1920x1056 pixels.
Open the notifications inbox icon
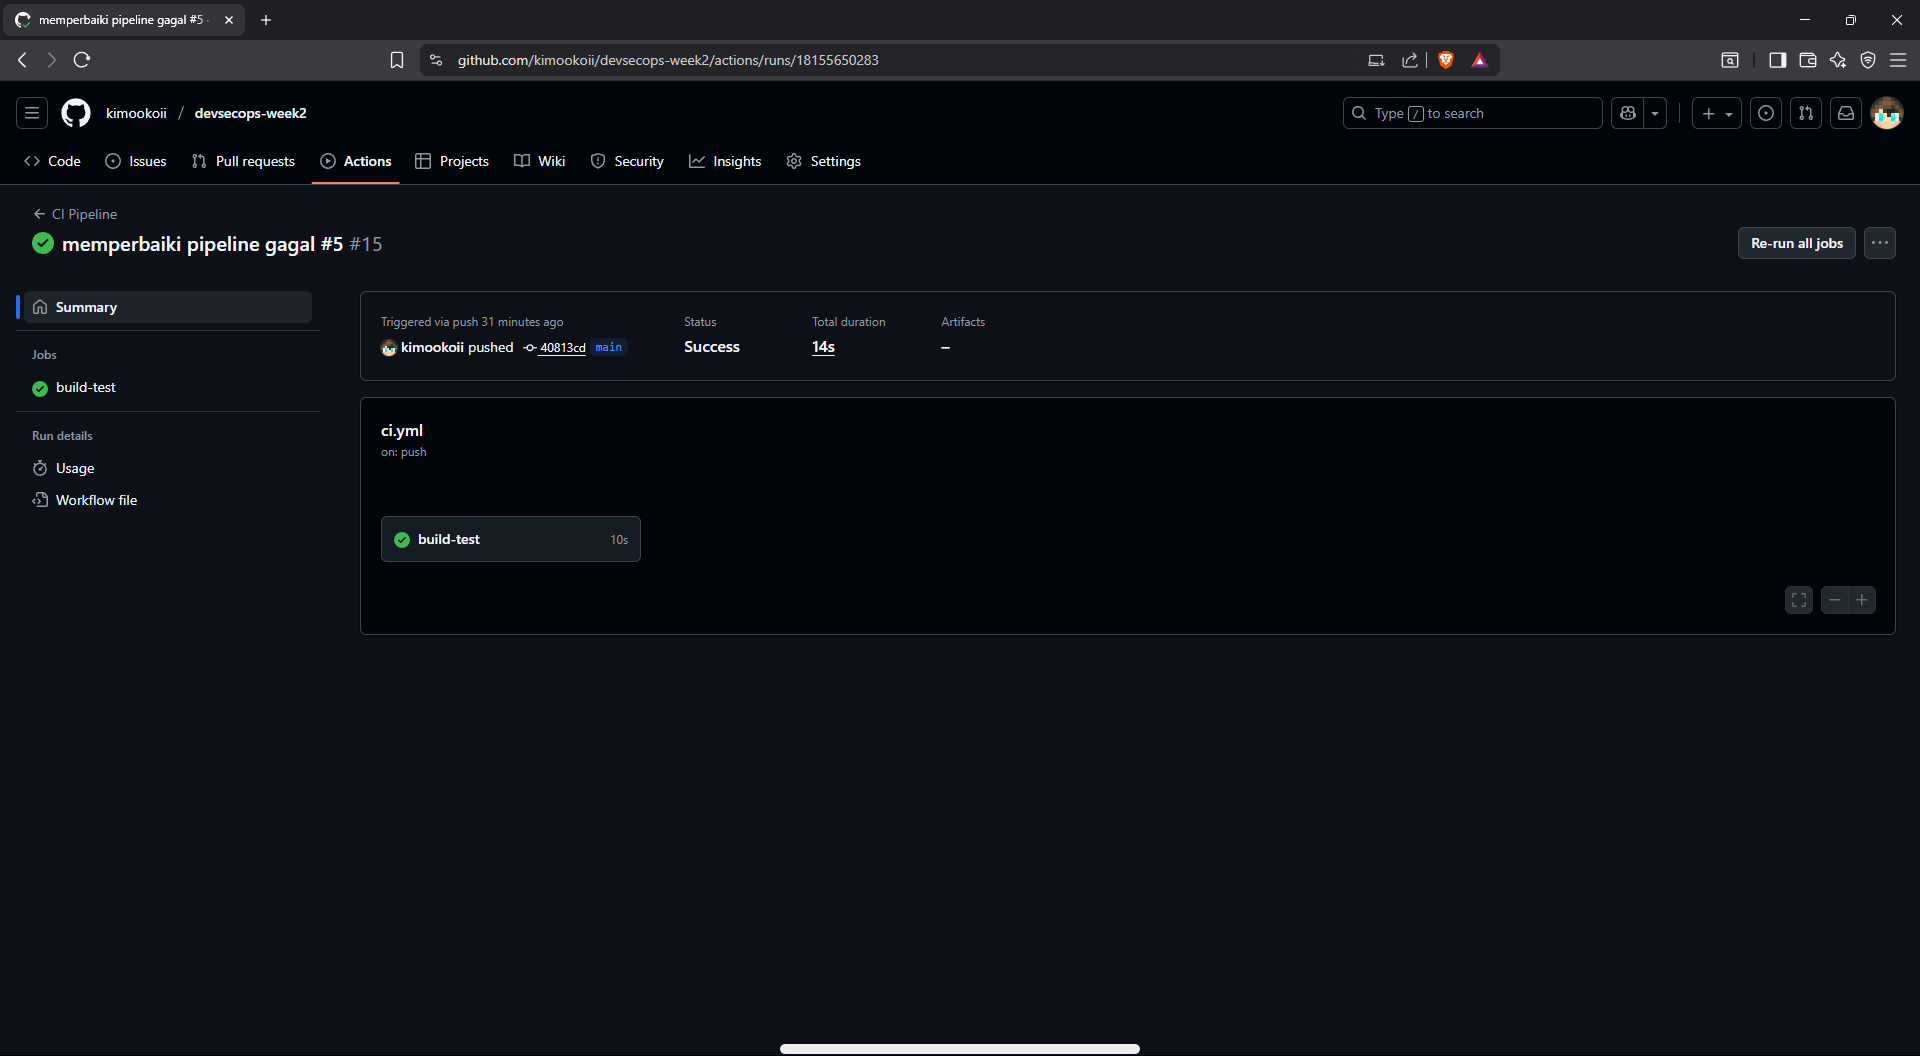click(1846, 113)
